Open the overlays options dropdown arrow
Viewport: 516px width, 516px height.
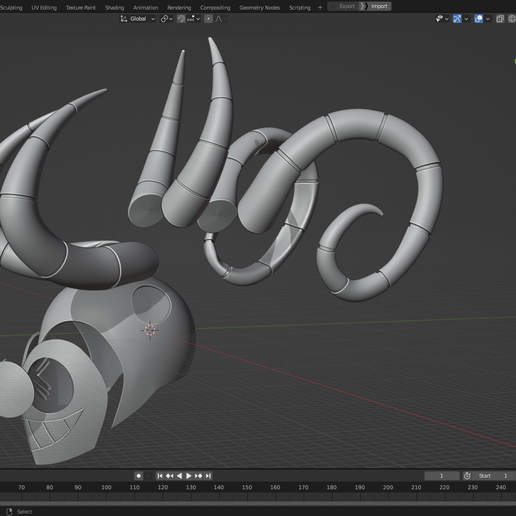point(488,19)
